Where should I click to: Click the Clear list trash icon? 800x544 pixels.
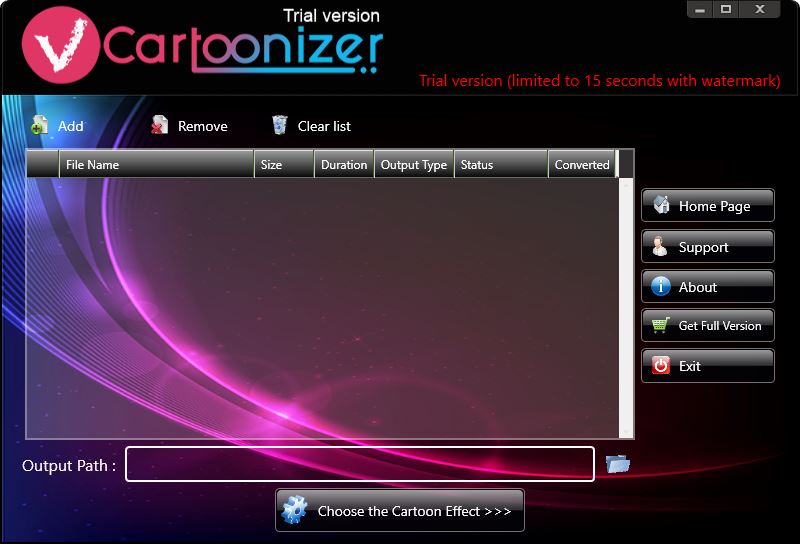[x=280, y=125]
